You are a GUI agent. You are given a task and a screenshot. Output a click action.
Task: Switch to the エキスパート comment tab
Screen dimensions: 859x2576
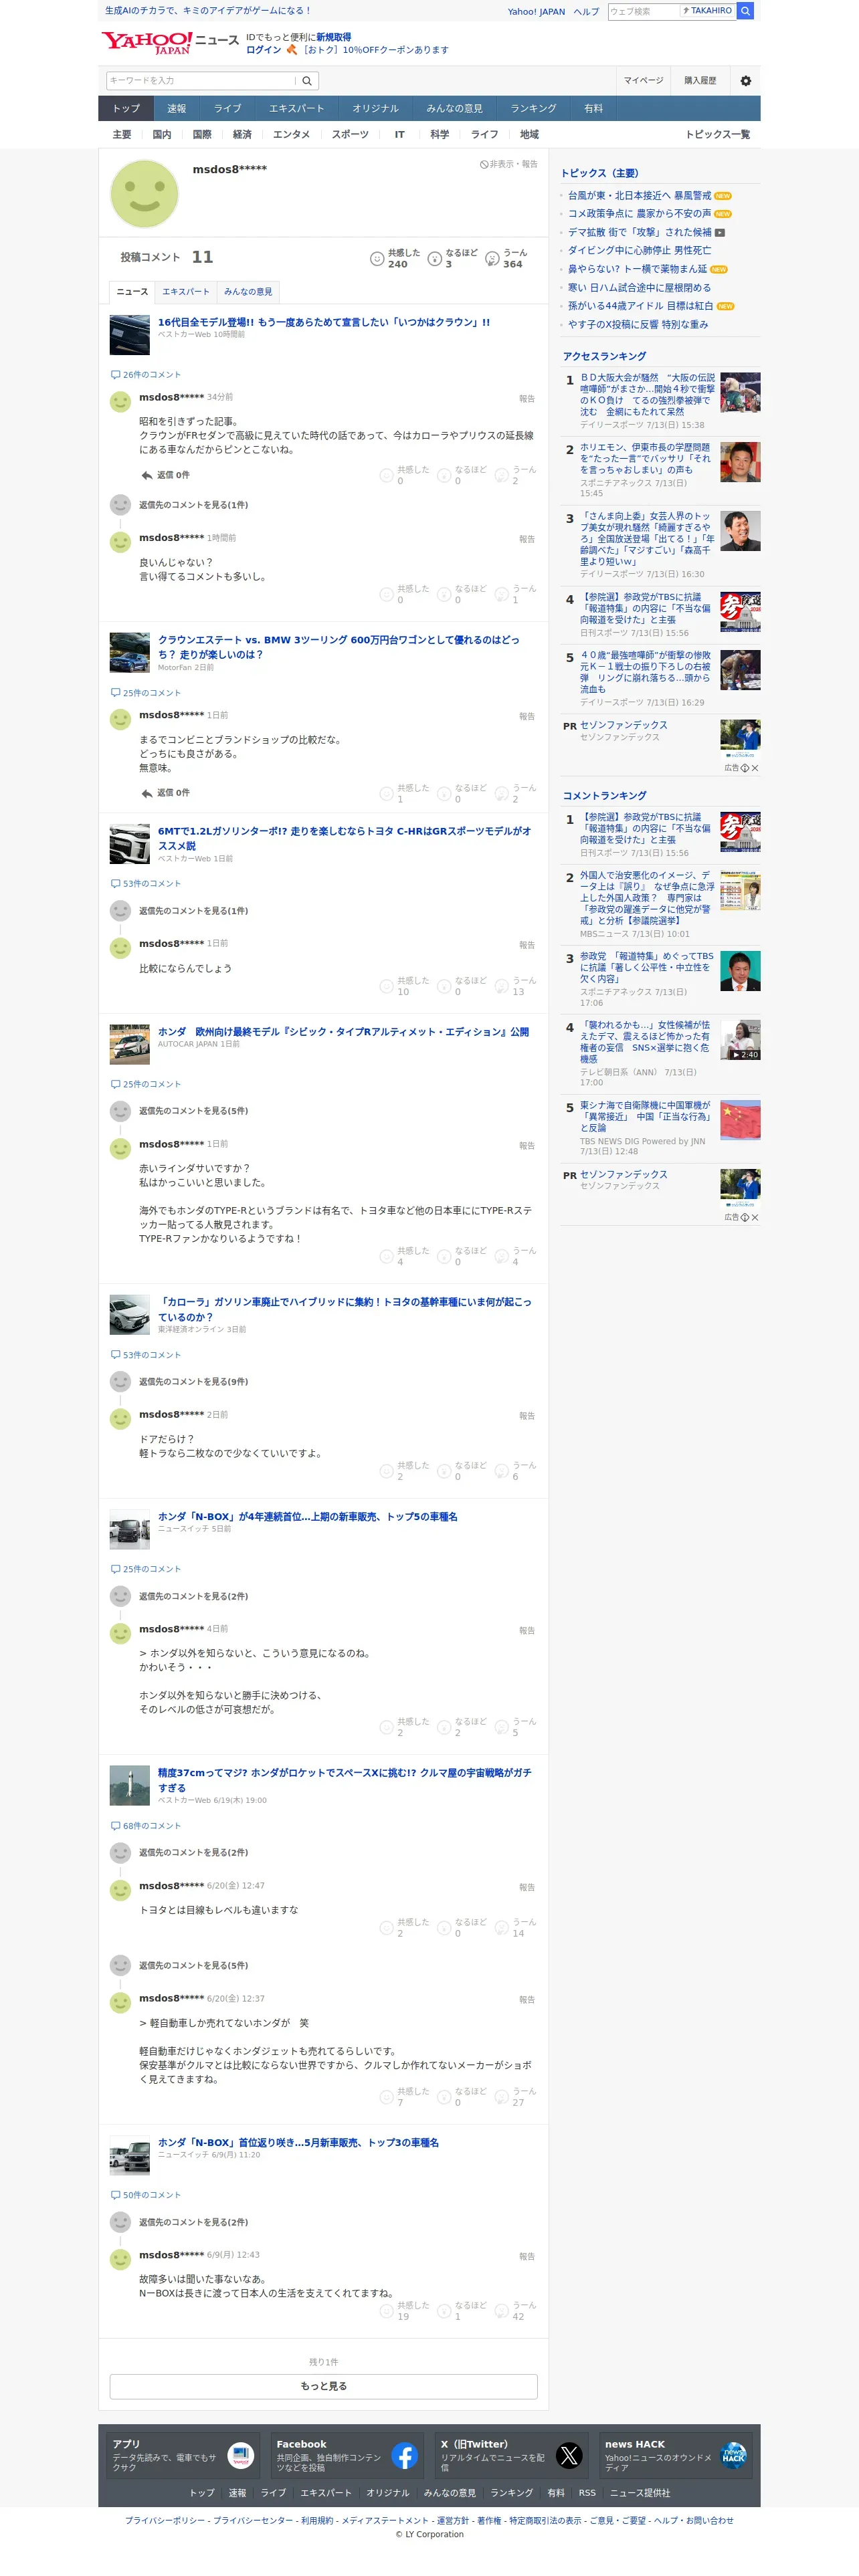click(186, 292)
